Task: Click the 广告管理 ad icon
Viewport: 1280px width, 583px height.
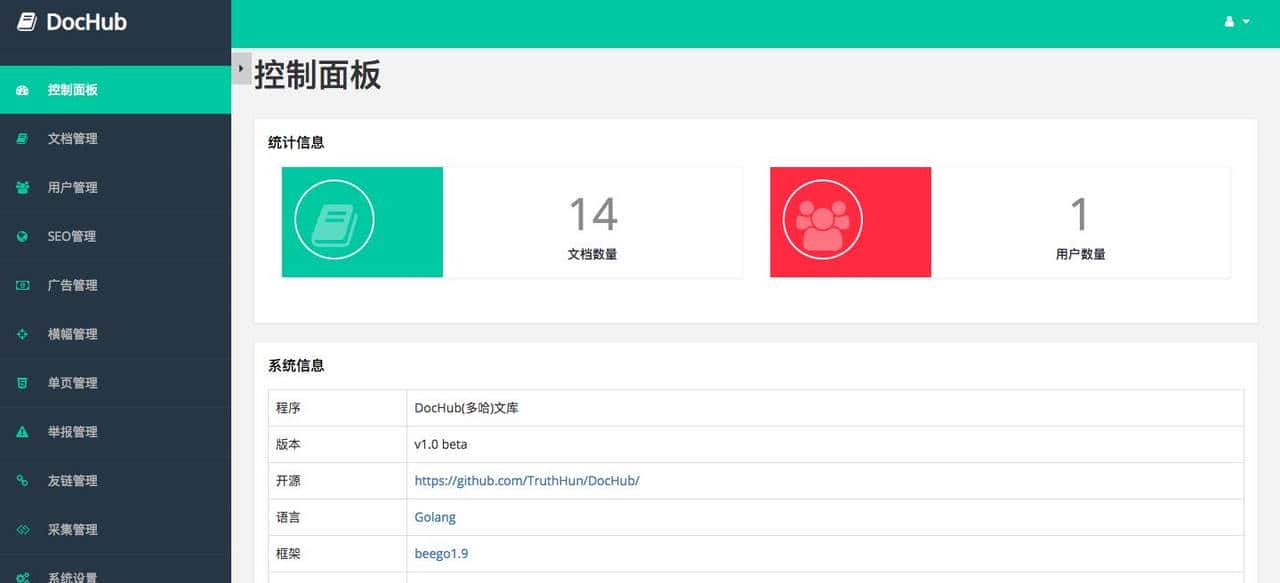Action: pos(22,285)
